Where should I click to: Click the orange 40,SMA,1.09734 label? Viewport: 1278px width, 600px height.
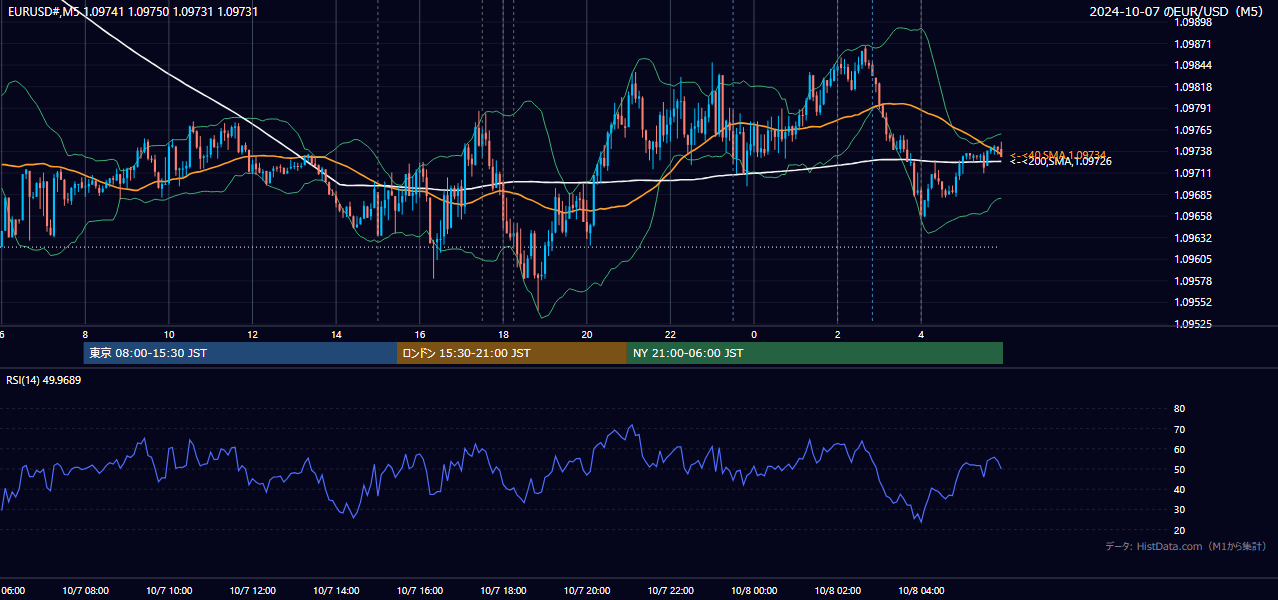pyautogui.click(x=1058, y=155)
